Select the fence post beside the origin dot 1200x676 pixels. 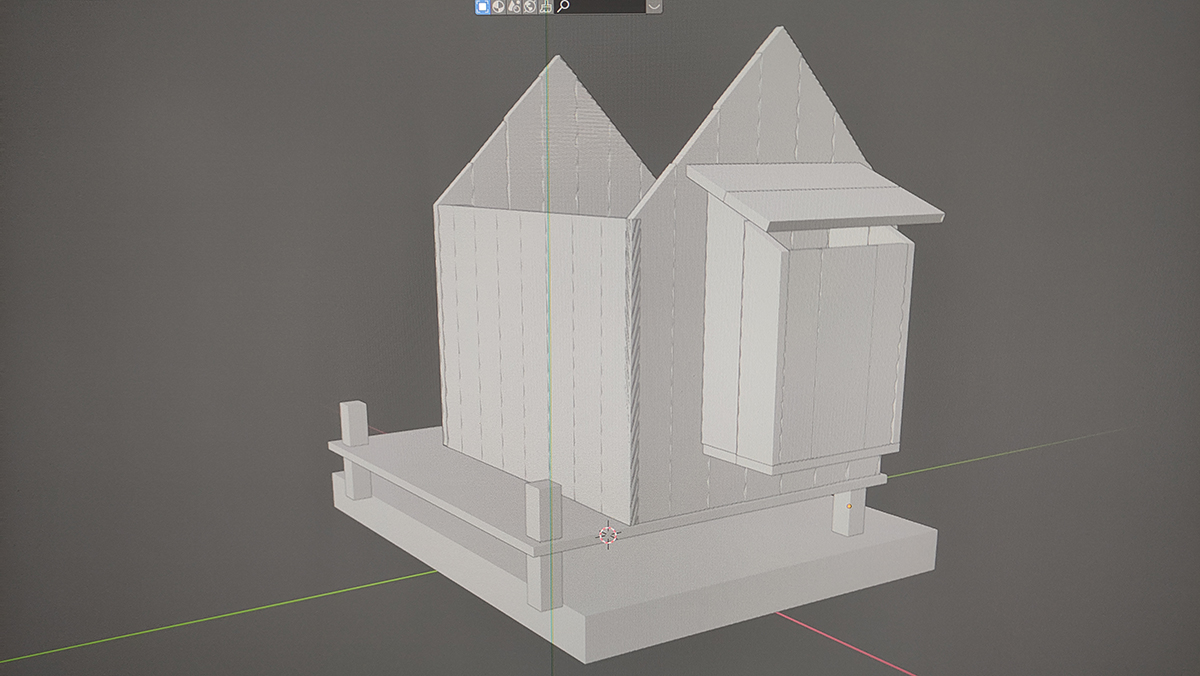[x=847, y=512]
